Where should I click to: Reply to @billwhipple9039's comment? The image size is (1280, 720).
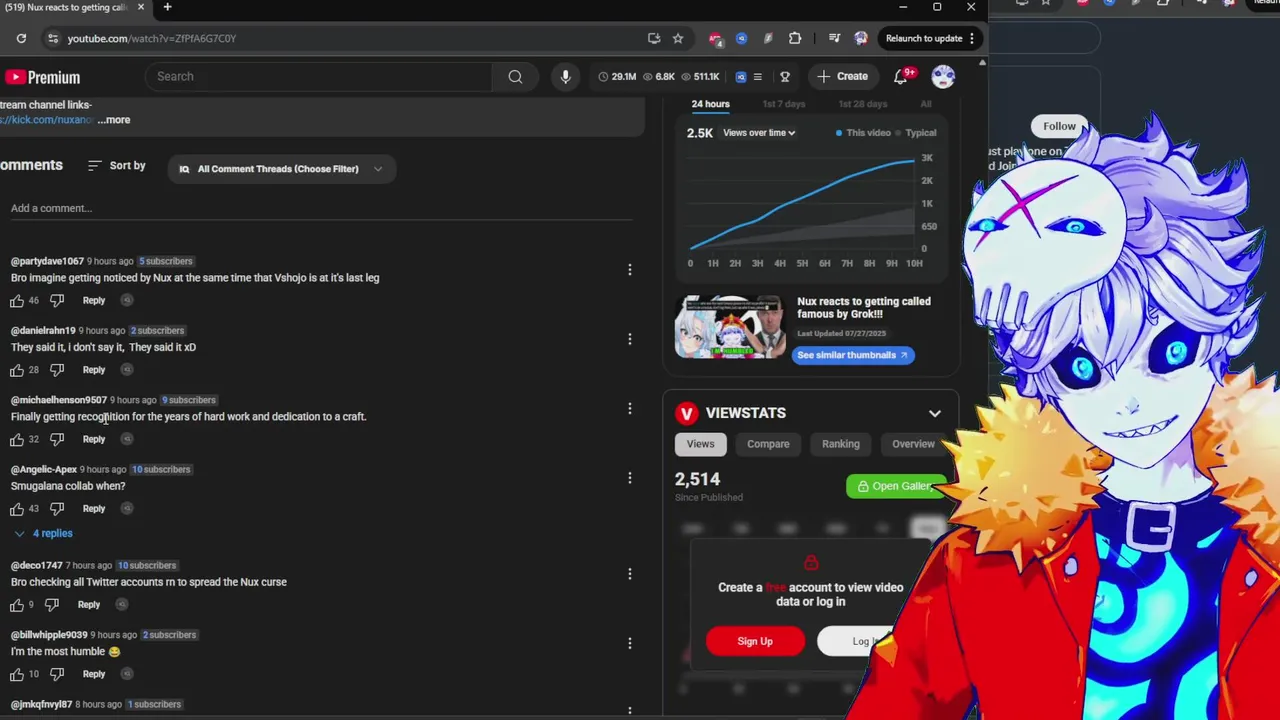(94, 674)
